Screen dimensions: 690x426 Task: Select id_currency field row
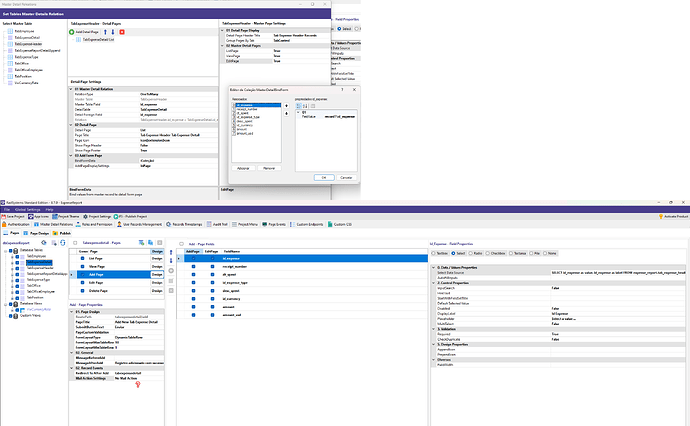[302, 299]
